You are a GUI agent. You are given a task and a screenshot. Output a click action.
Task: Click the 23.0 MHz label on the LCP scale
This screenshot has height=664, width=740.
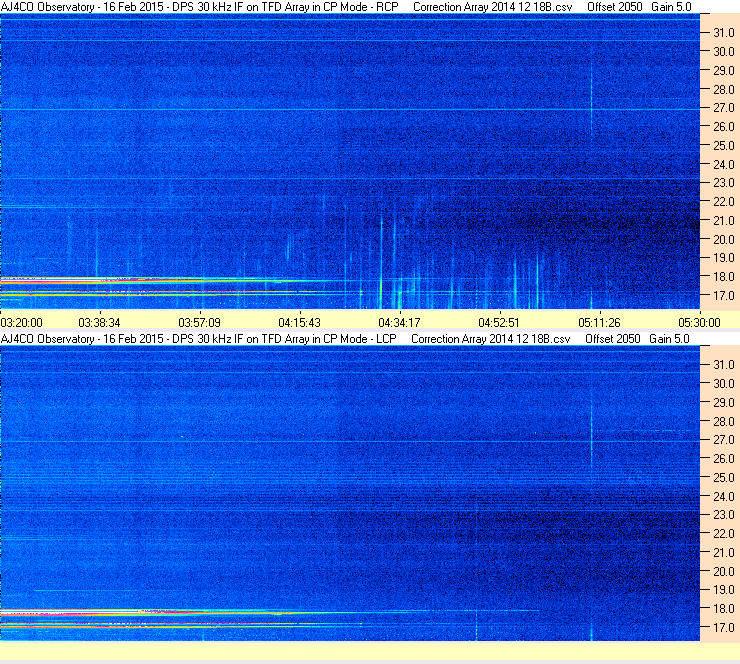723,515
